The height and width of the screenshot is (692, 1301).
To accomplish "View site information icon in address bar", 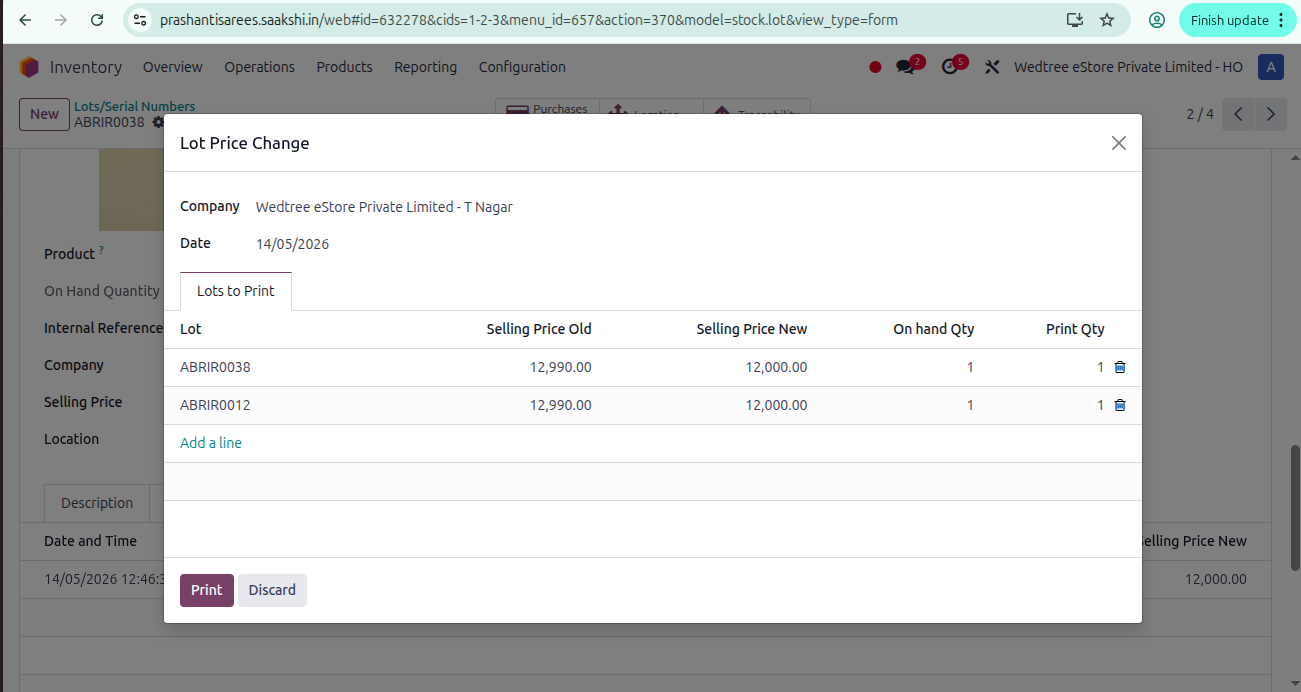I will click(140, 20).
